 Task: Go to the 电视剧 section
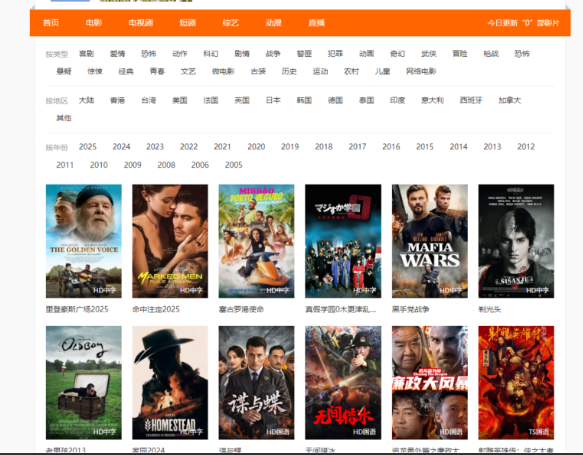(x=141, y=23)
